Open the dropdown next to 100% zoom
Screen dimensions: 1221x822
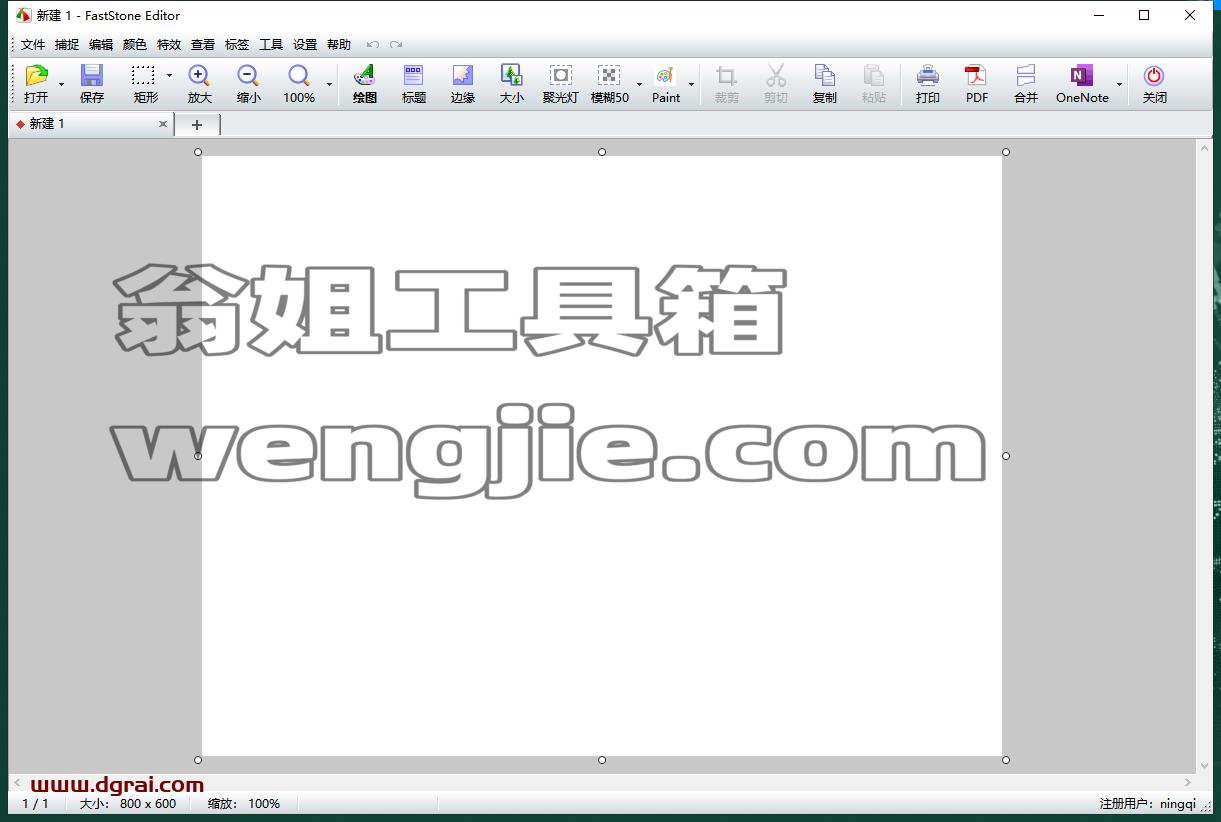[329, 85]
